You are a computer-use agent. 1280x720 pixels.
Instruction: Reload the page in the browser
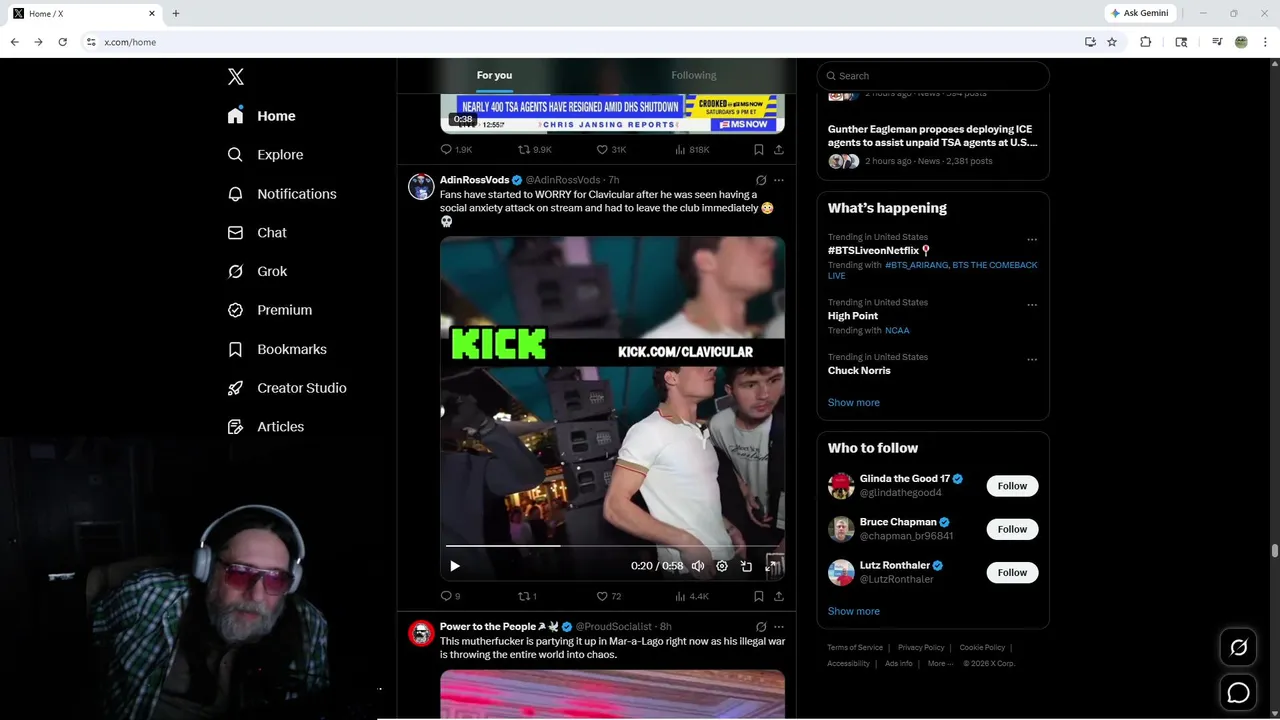click(x=63, y=42)
